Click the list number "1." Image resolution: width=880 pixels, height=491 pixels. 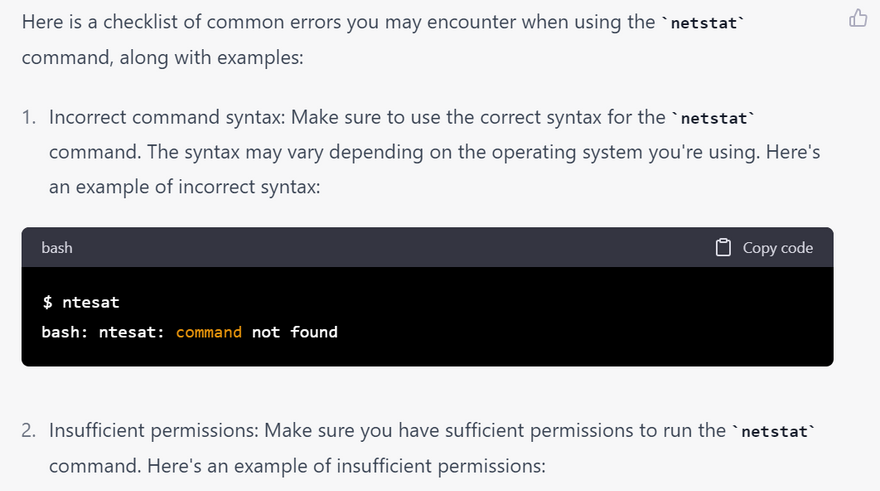29,117
